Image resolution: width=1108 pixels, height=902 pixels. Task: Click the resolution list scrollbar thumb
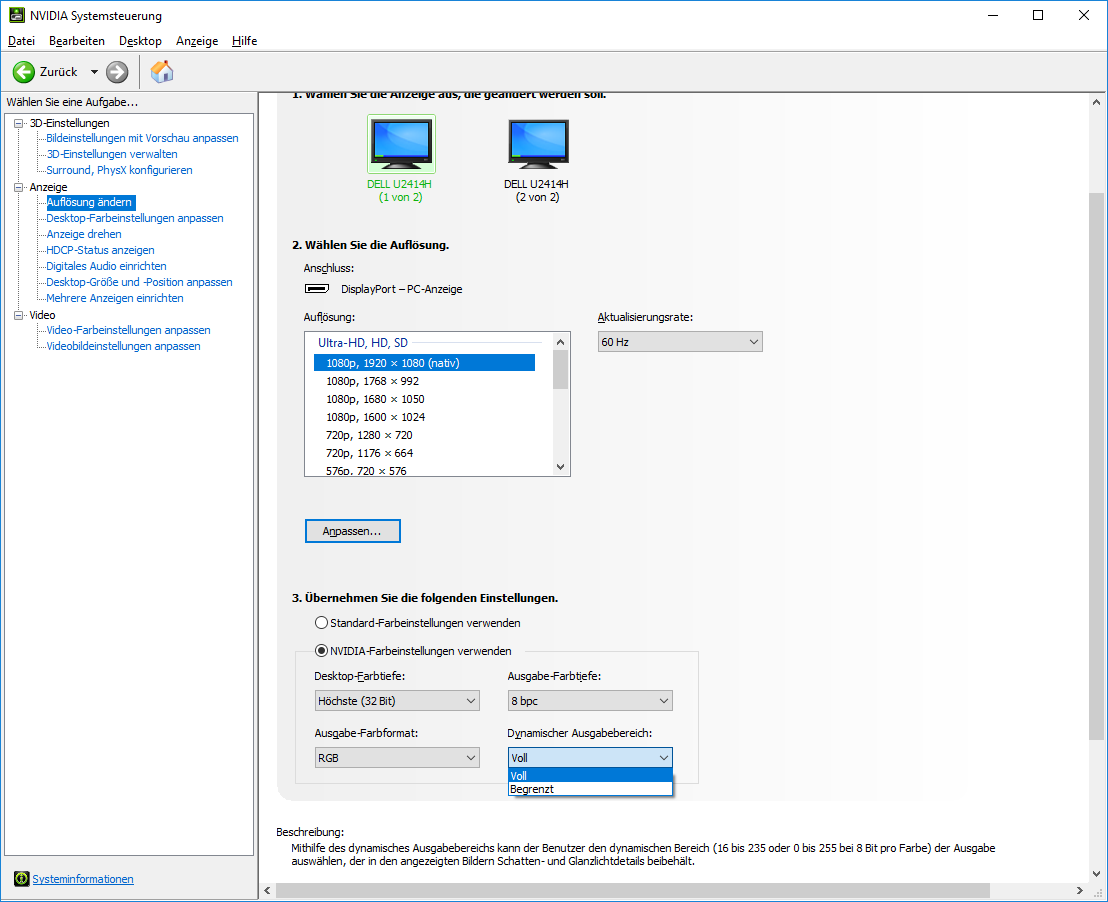[x=560, y=370]
